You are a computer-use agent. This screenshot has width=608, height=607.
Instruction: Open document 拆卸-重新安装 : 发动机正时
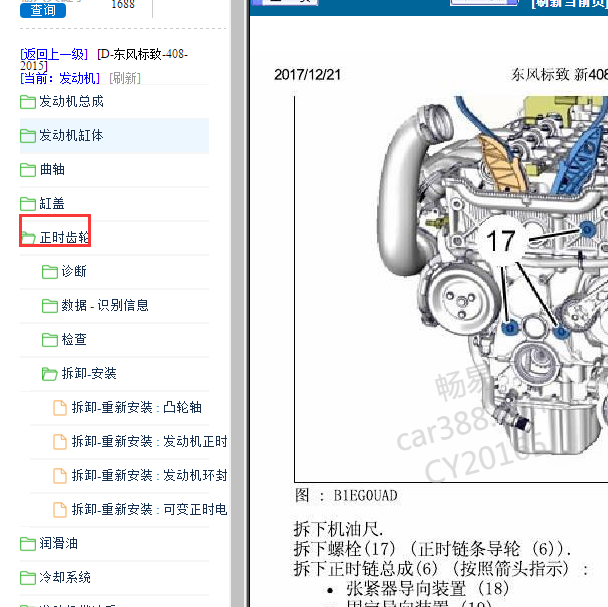click(149, 441)
